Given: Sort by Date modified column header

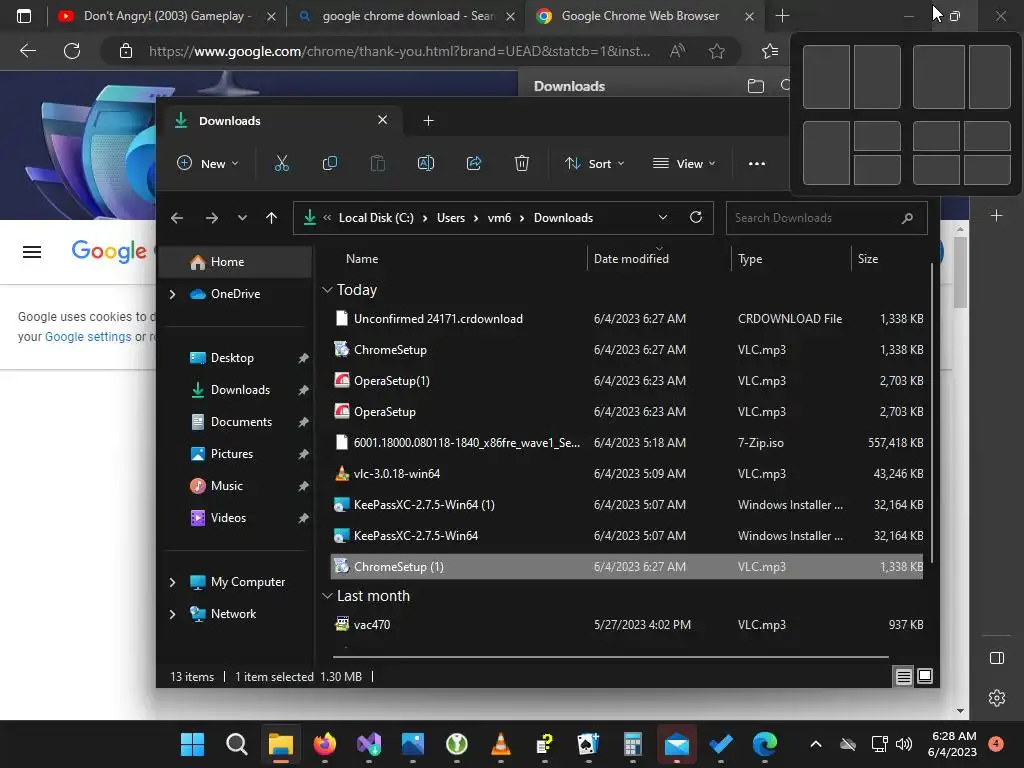Looking at the screenshot, I should pos(658,259).
